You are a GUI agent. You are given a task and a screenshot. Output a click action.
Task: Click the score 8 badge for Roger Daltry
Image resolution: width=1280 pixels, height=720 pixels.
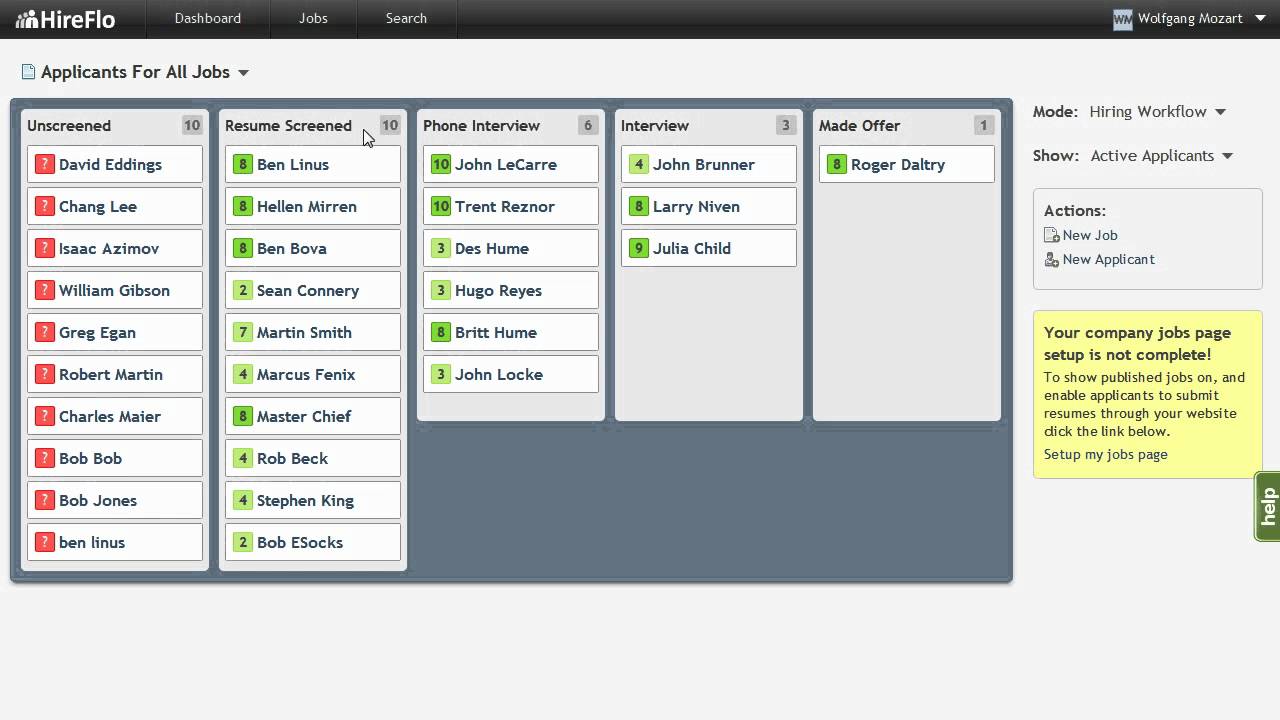point(836,164)
